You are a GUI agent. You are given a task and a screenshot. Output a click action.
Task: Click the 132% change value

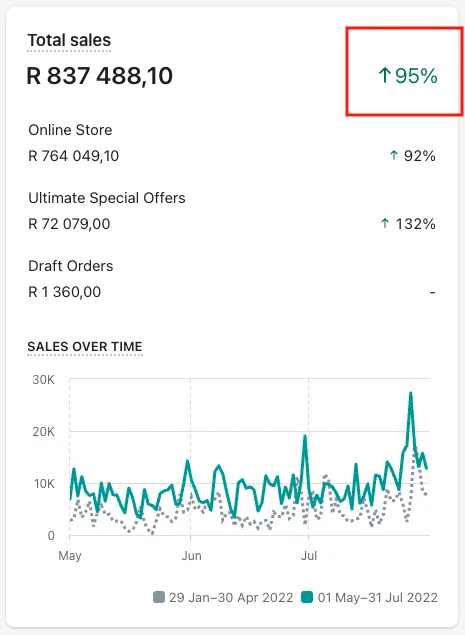click(416, 224)
